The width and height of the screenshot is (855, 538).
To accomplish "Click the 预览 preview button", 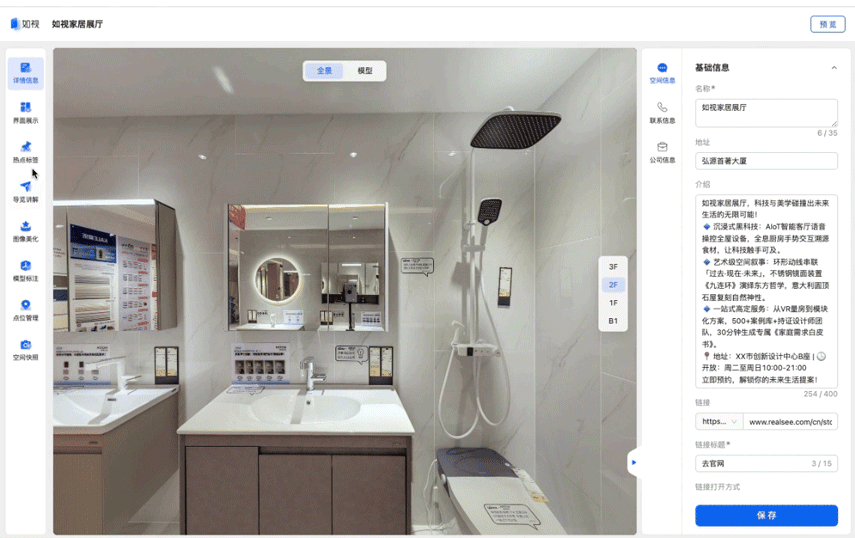I will [827, 24].
